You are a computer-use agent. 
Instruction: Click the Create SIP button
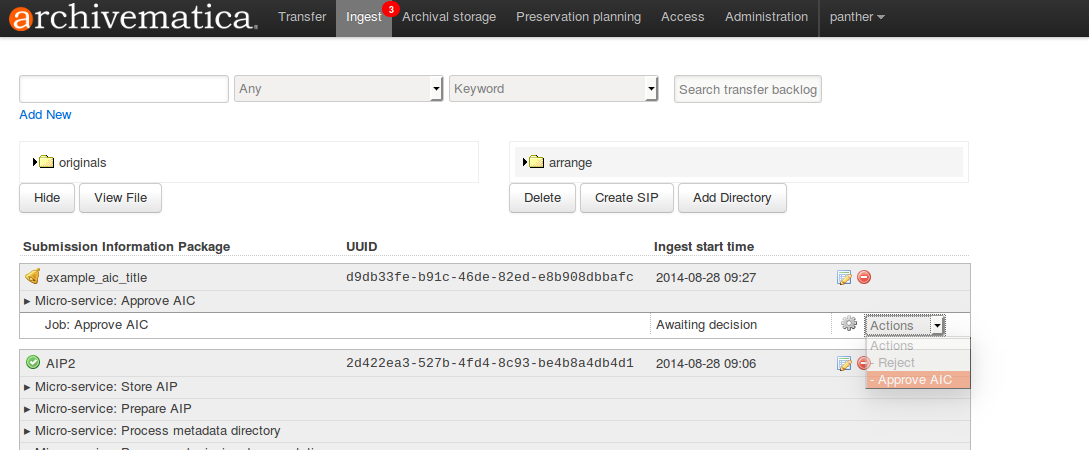(x=626, y=198)
